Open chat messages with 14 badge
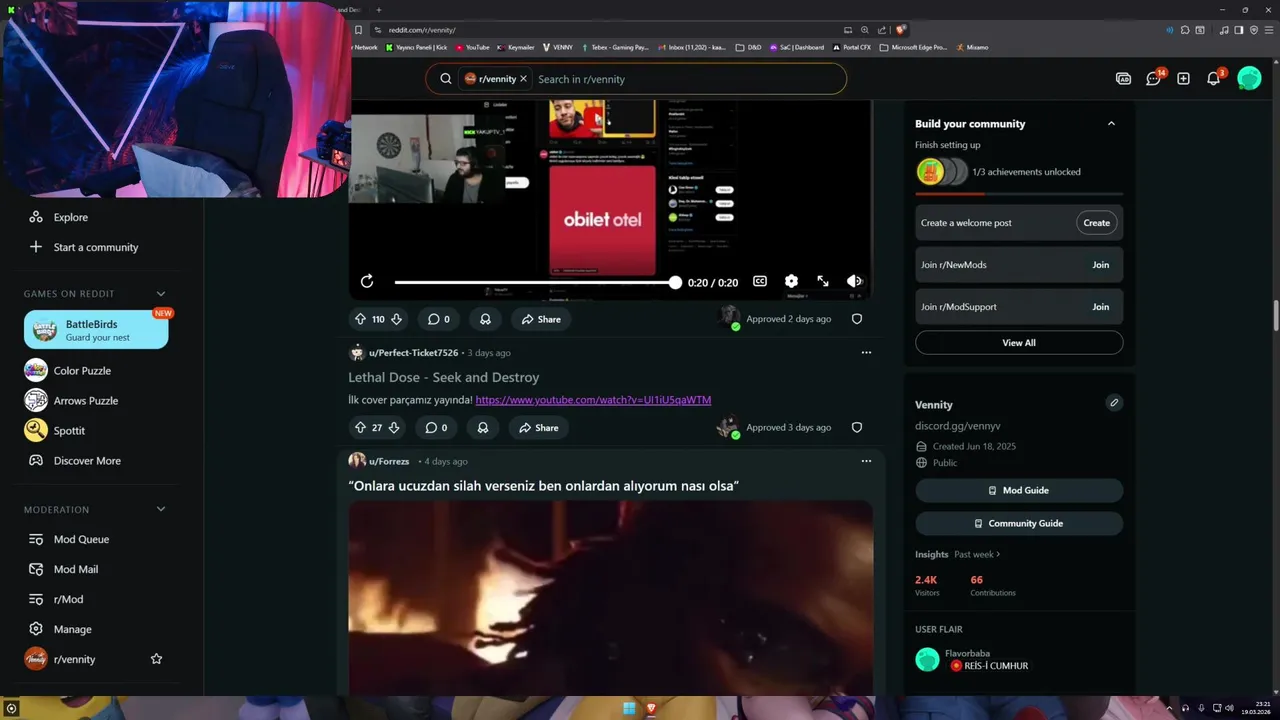1280x720 pixels. pos(1154,78)
